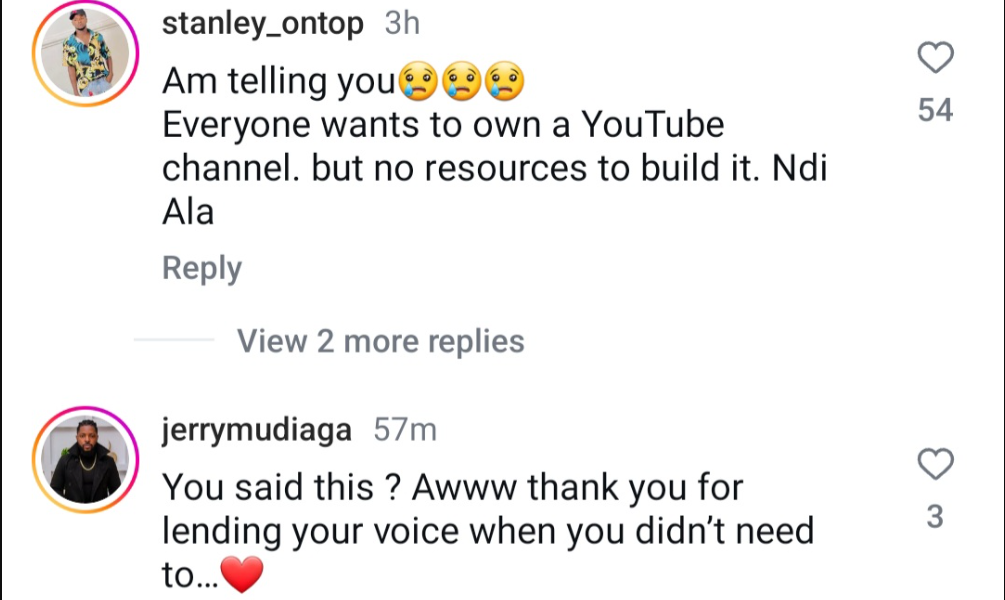1005x600 pixels.
Task: Like jerrymudiaga's comment with the heart
Action: pos(935,464)
